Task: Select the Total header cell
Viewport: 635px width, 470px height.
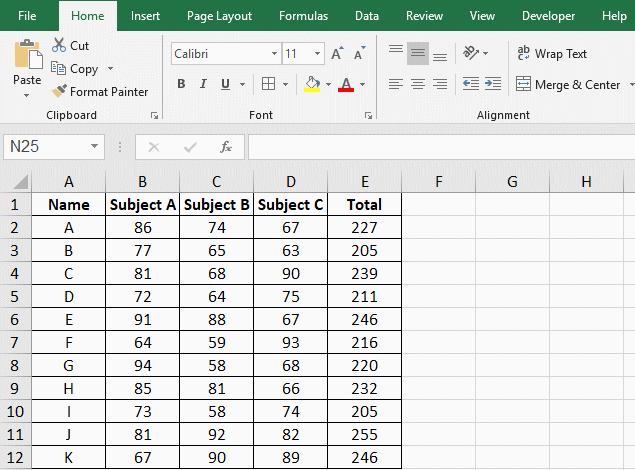Action: pos(364,204)
